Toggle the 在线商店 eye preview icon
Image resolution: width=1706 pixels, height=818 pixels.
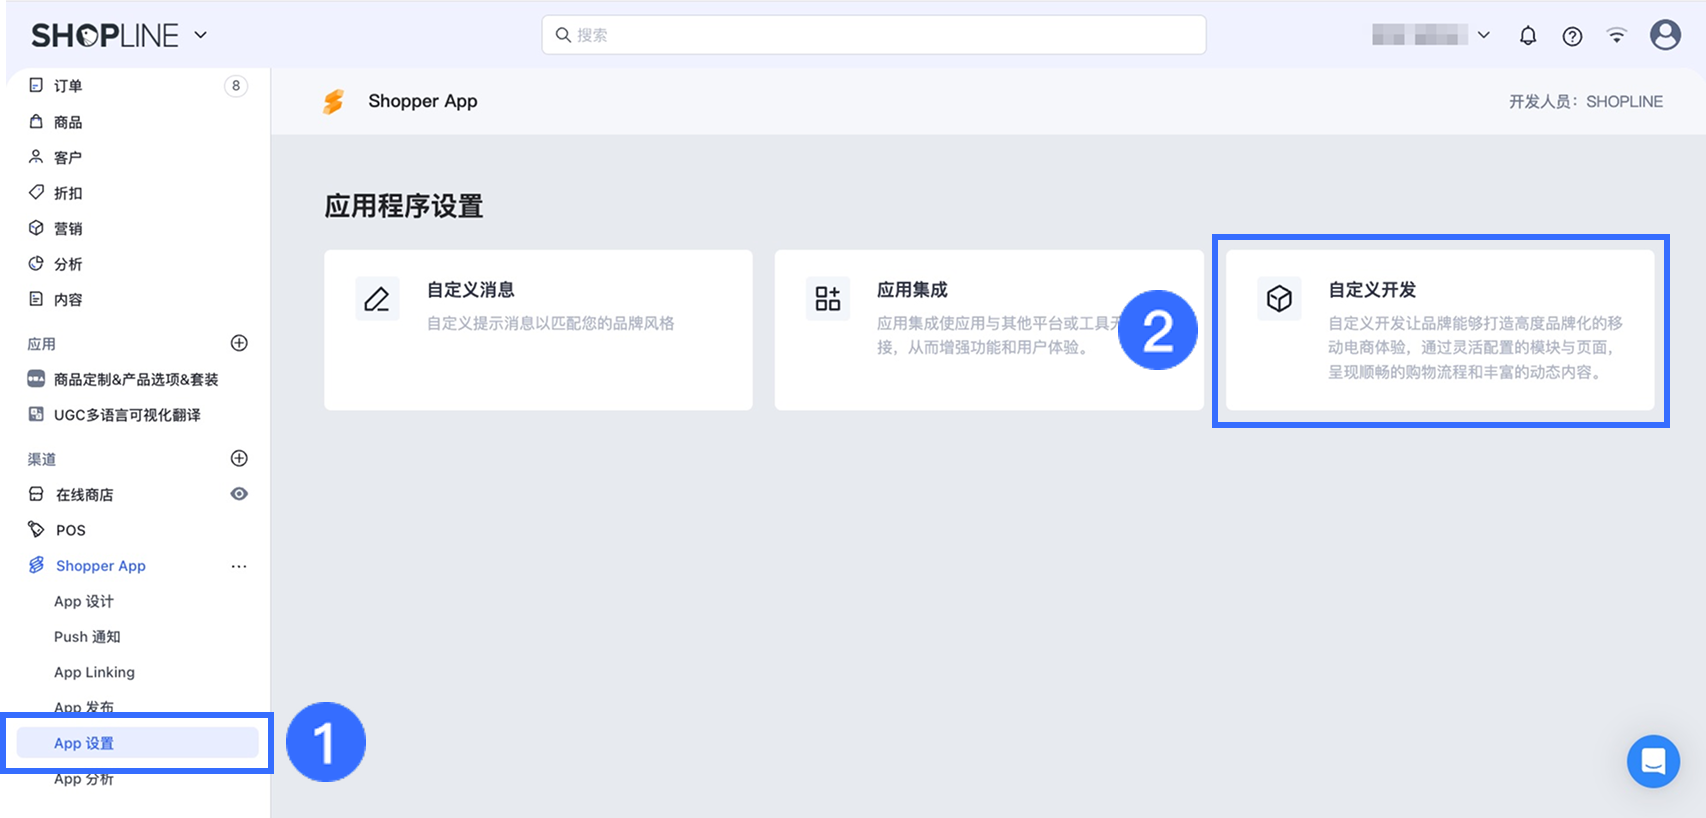click(x=239, y=494)
